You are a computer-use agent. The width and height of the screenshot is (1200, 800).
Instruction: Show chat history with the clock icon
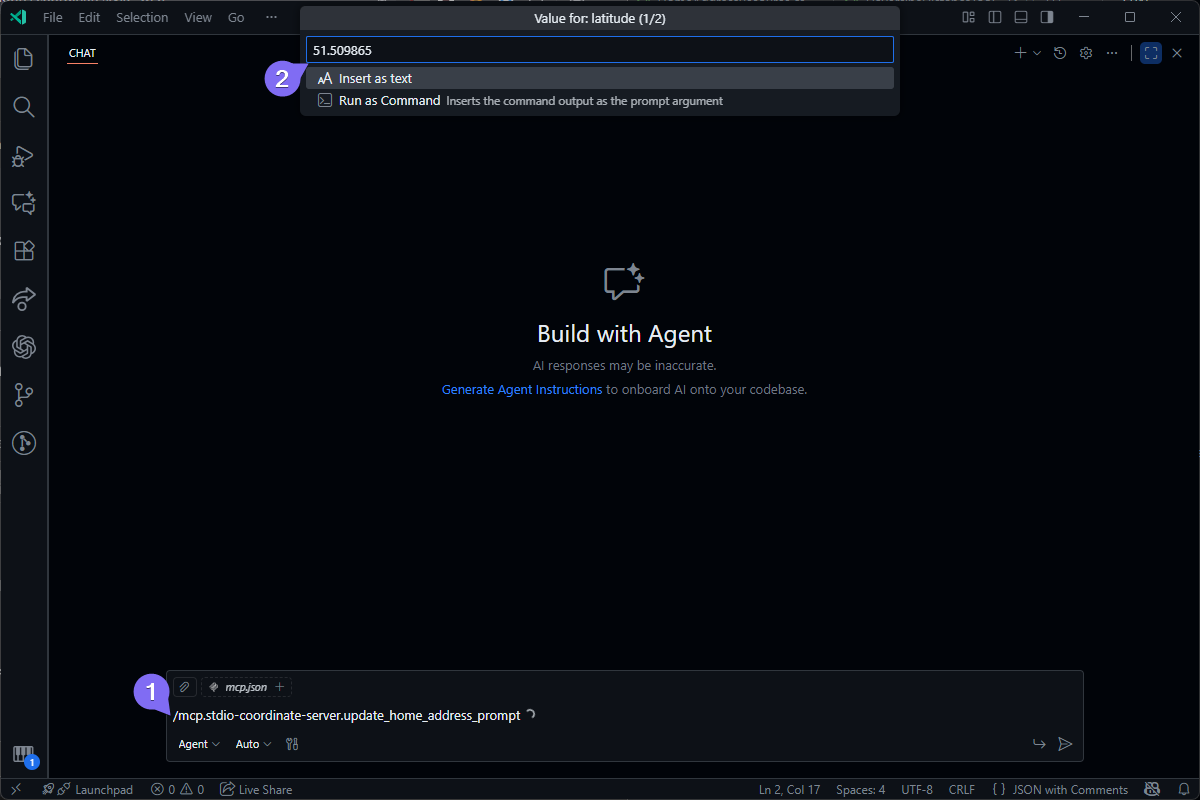click(x=1060, y=53)
